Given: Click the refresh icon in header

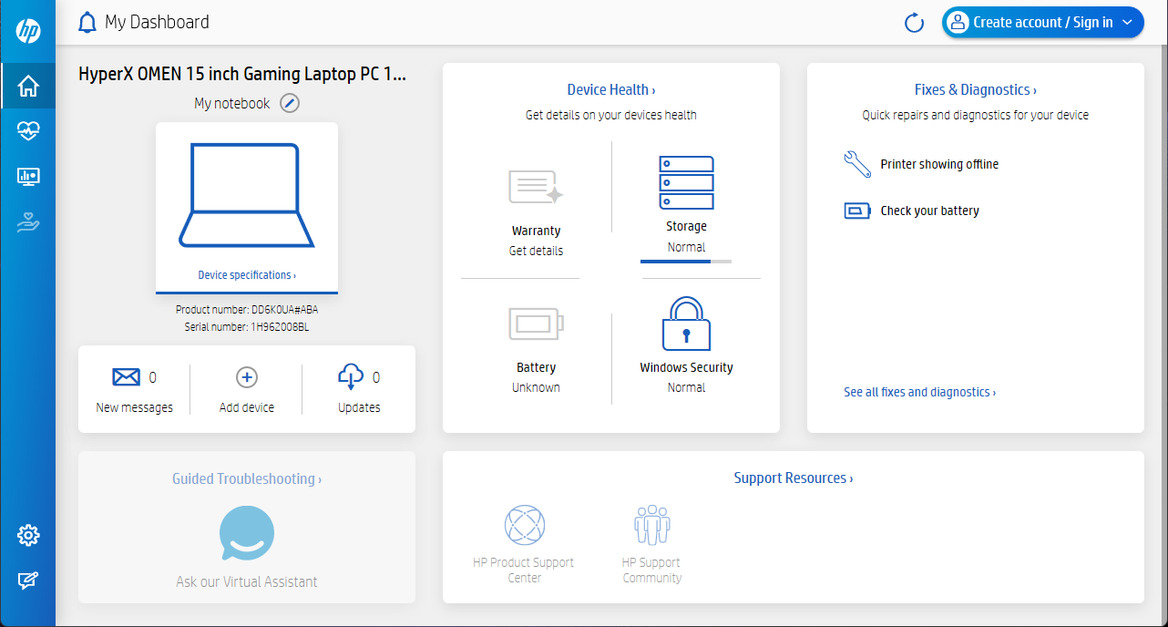Looking at the screenshot, I should click(x=914, y=23).
